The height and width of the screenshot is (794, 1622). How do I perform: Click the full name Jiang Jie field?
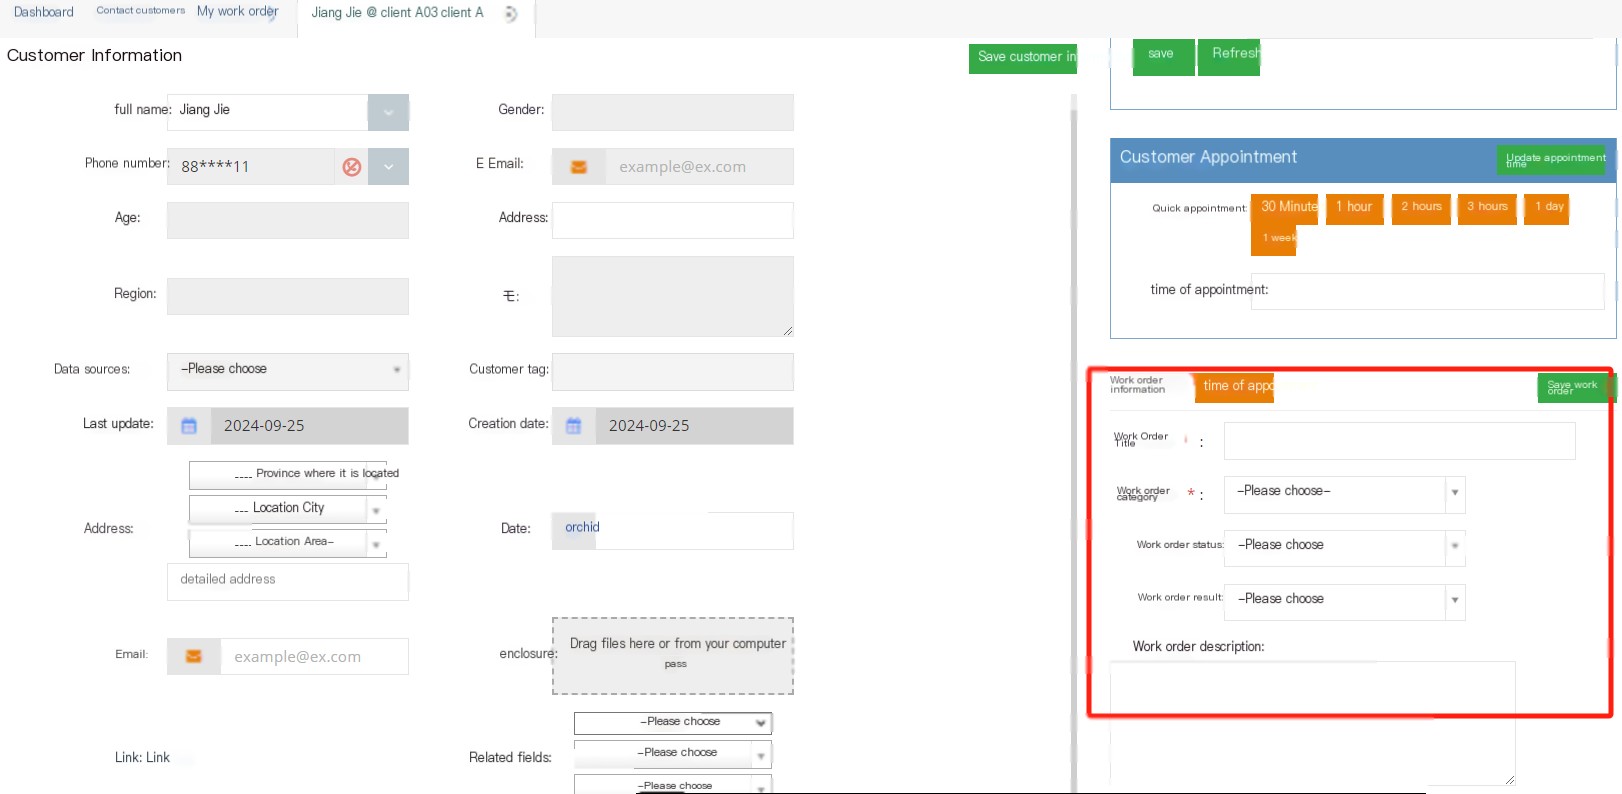(x=267, y=112)
